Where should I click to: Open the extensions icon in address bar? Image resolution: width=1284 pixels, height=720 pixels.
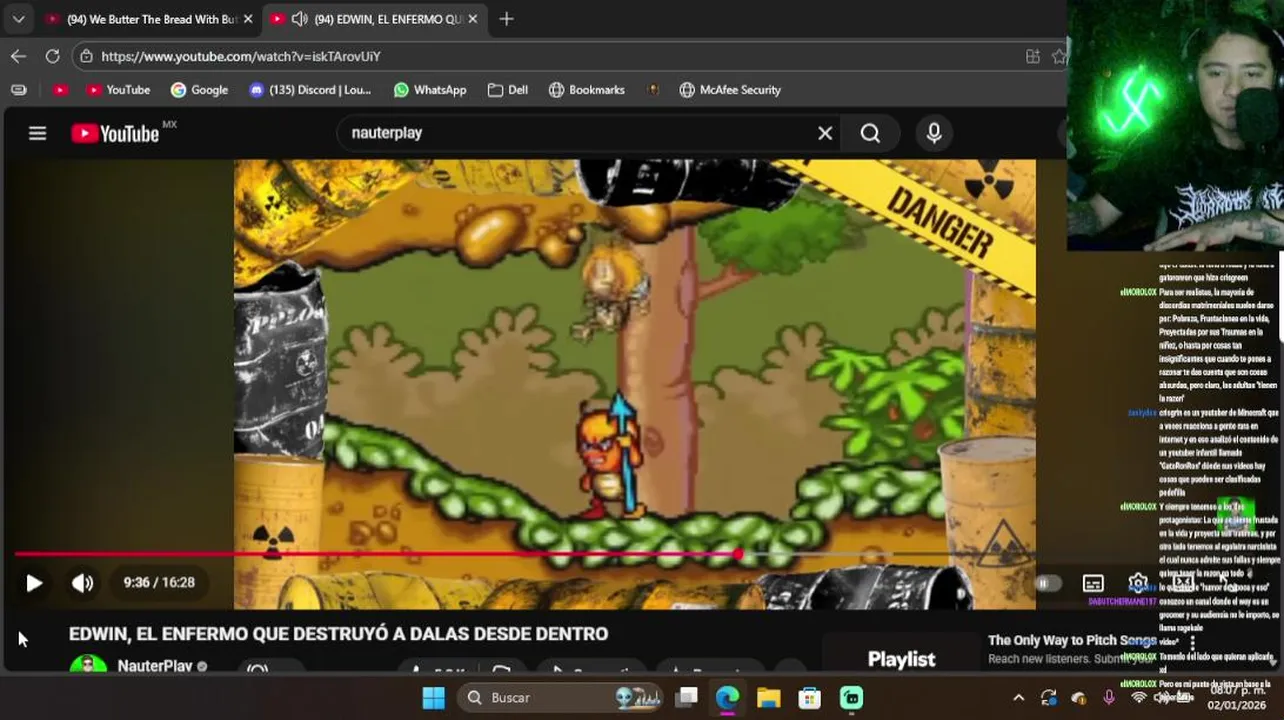pyautogui.click(x=1033, y=56)
